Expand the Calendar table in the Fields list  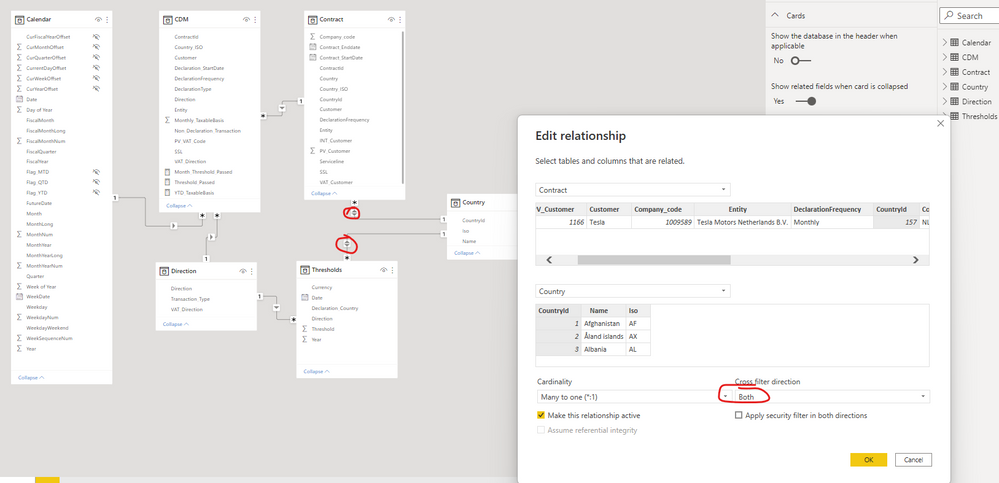[945, 43]
